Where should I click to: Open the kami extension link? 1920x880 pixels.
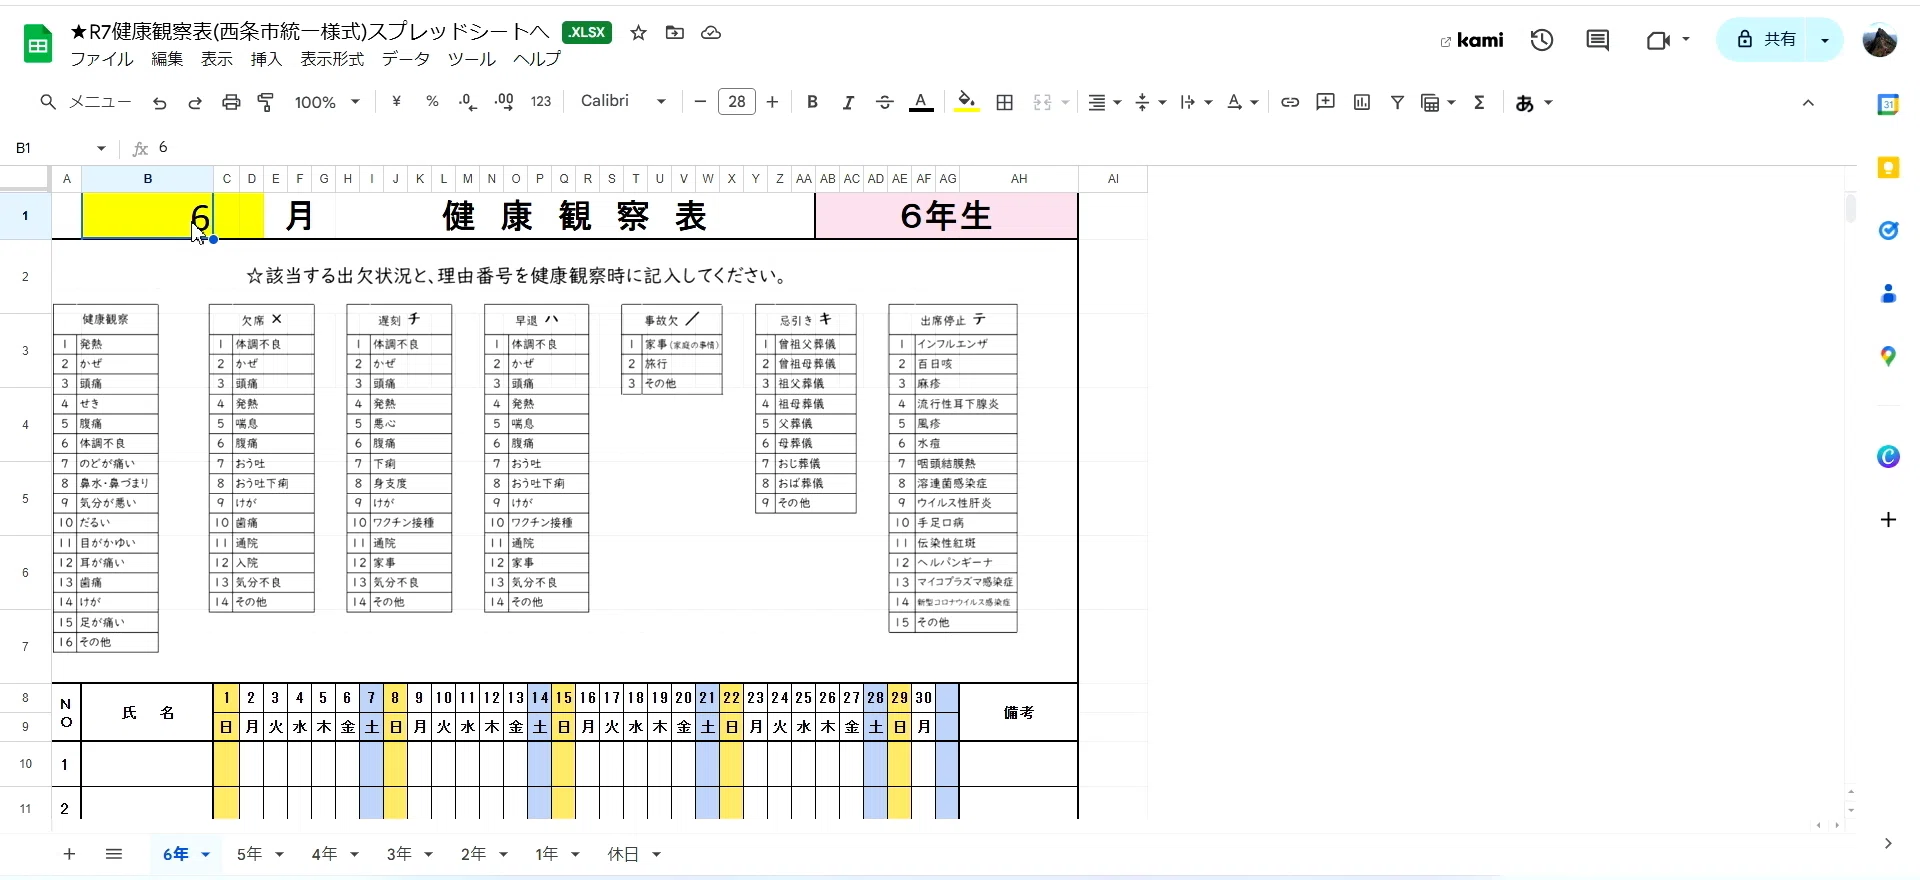tap(1472, 40)
